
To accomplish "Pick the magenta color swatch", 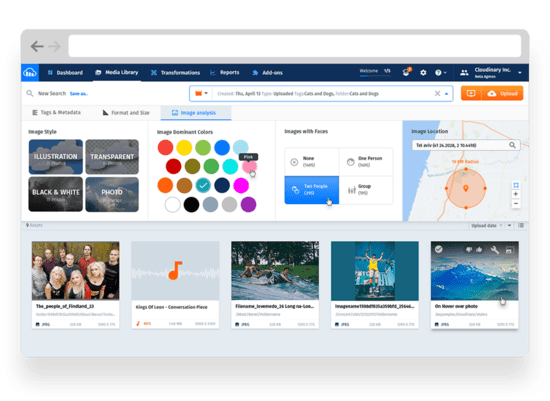I will coord(241,185).
